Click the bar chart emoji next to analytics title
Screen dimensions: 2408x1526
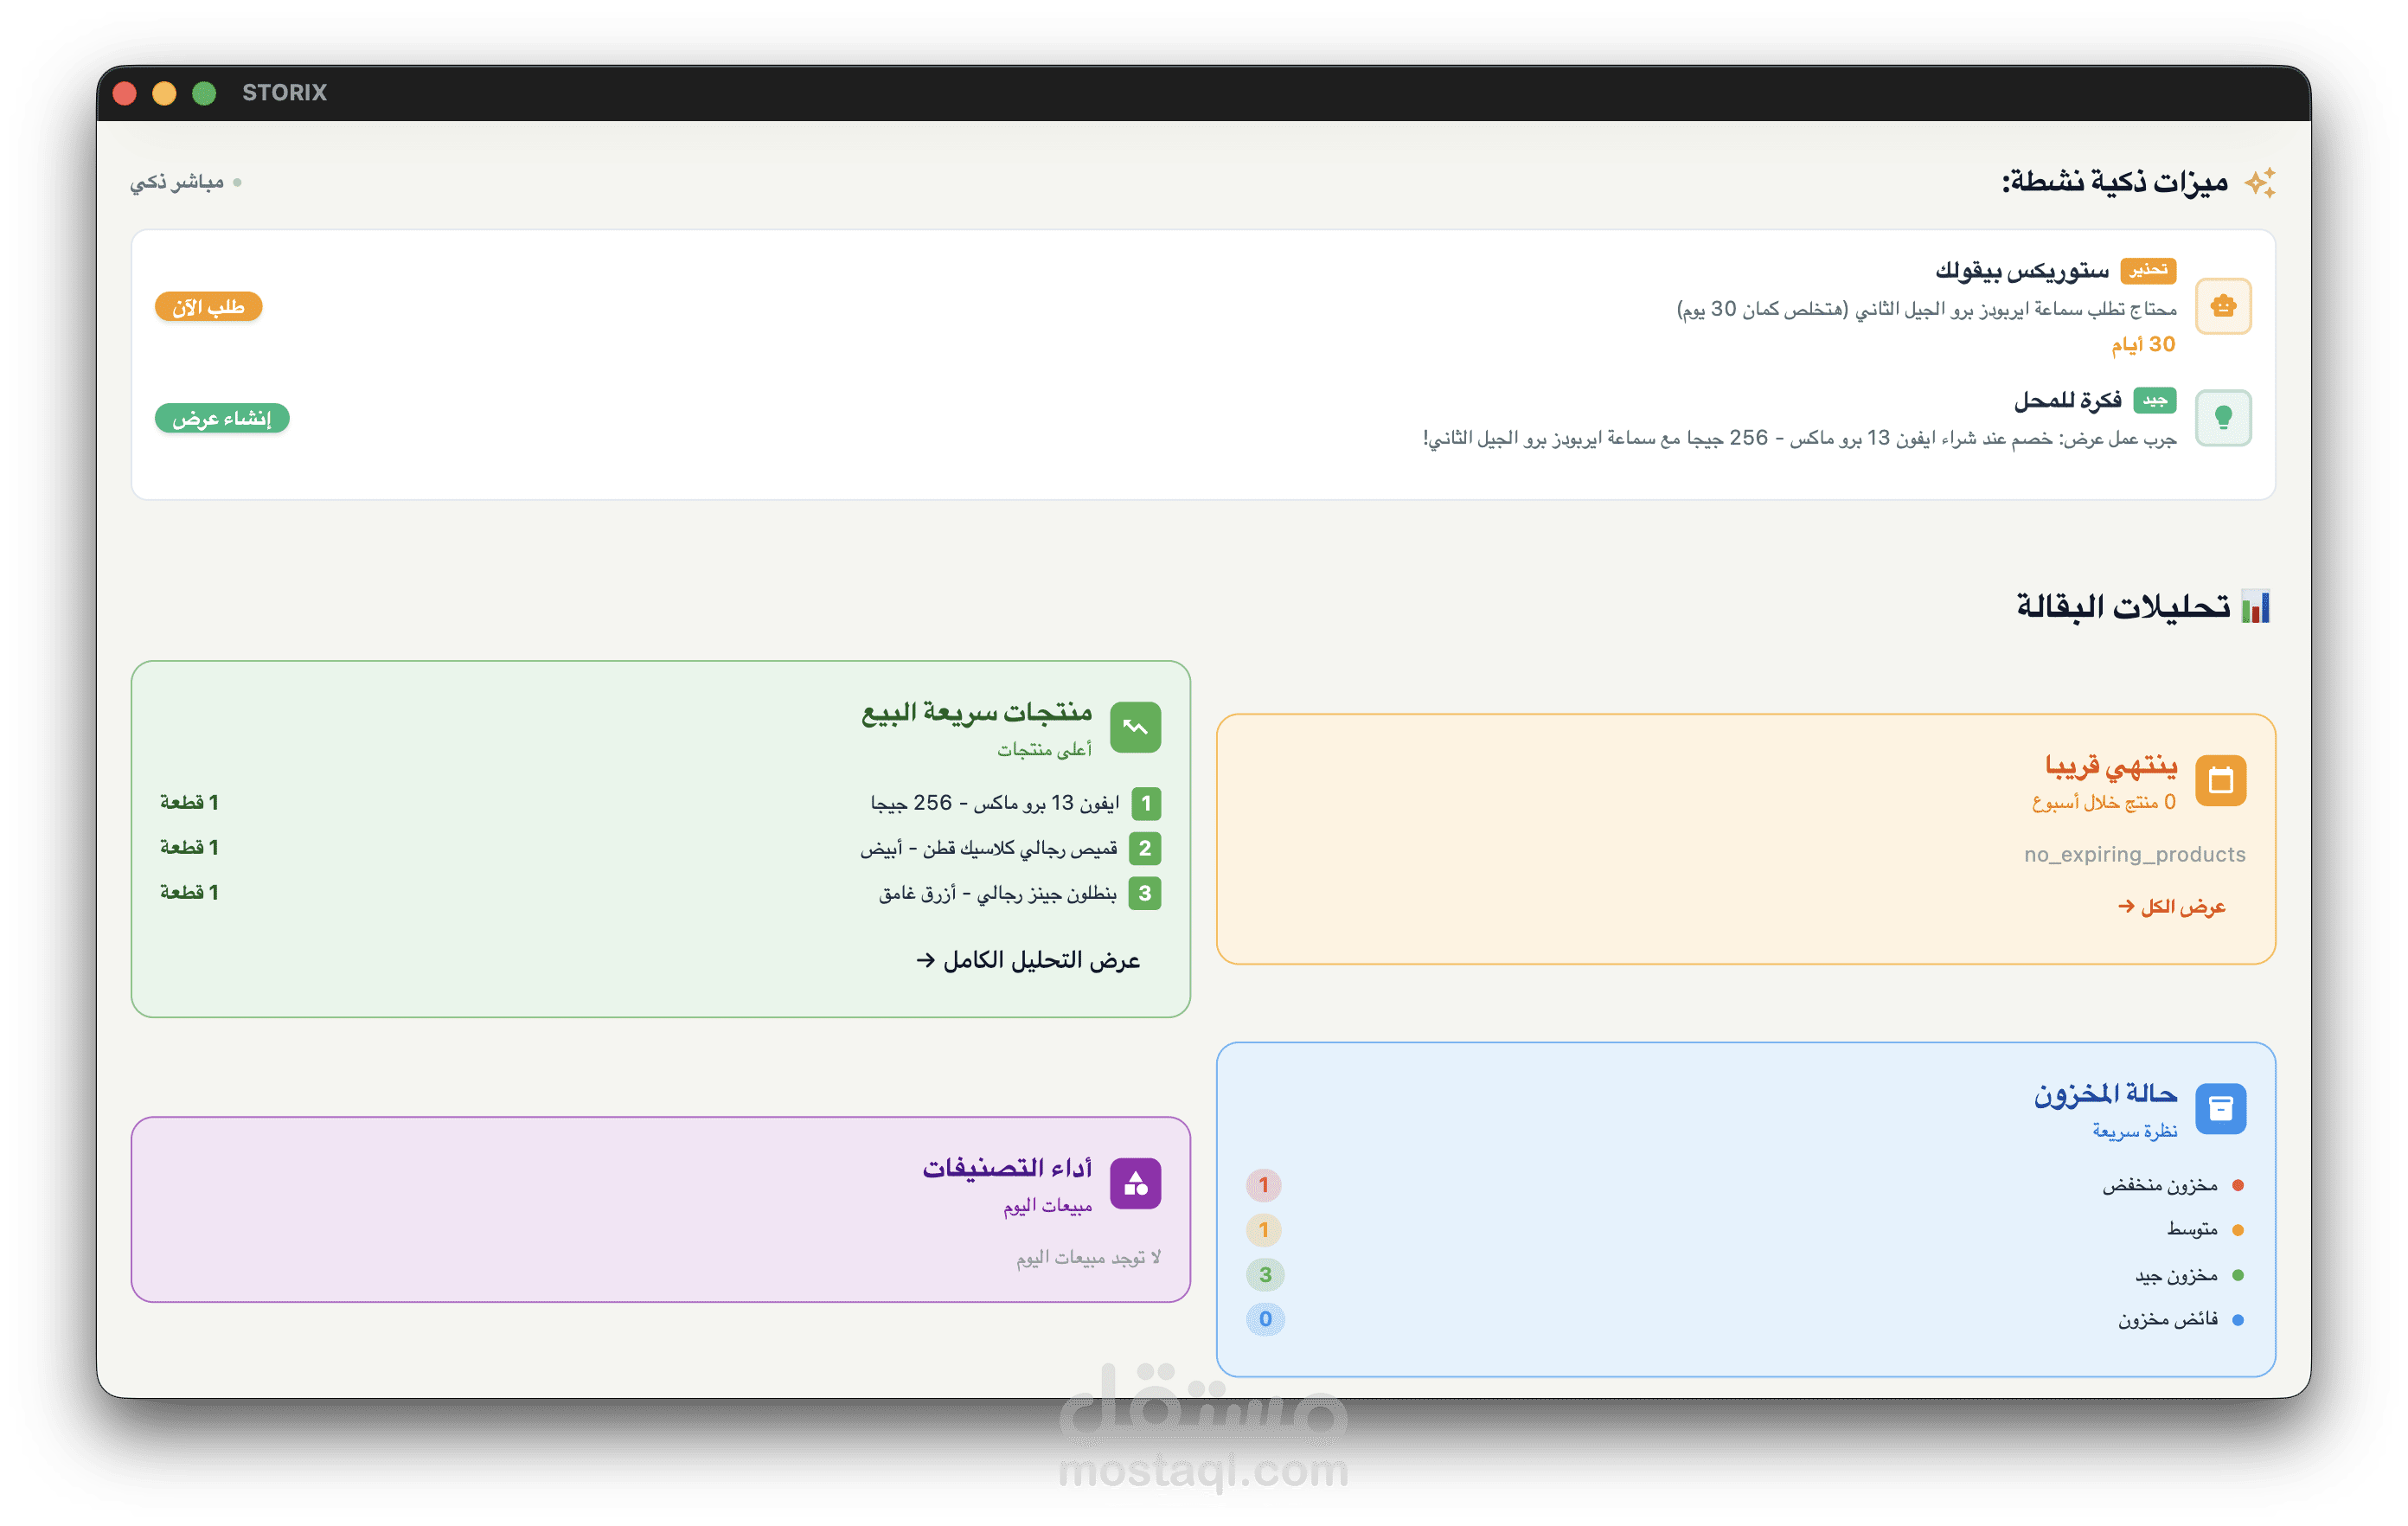(x=2255, y=607)
